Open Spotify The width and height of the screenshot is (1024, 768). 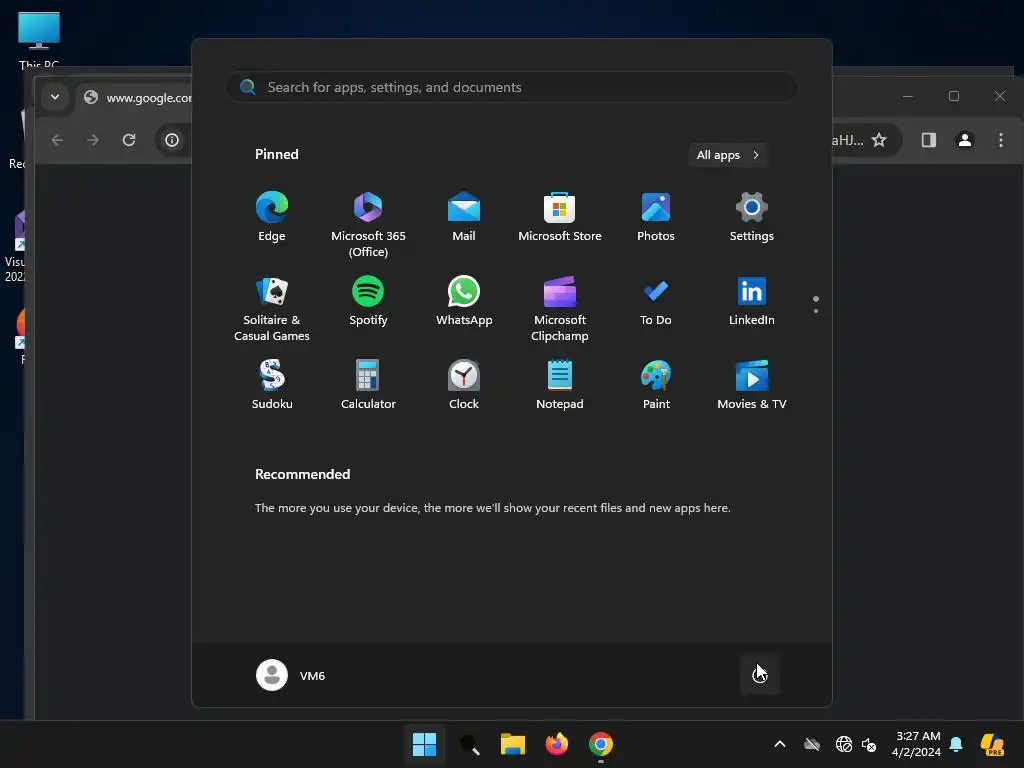pos(368,301)
